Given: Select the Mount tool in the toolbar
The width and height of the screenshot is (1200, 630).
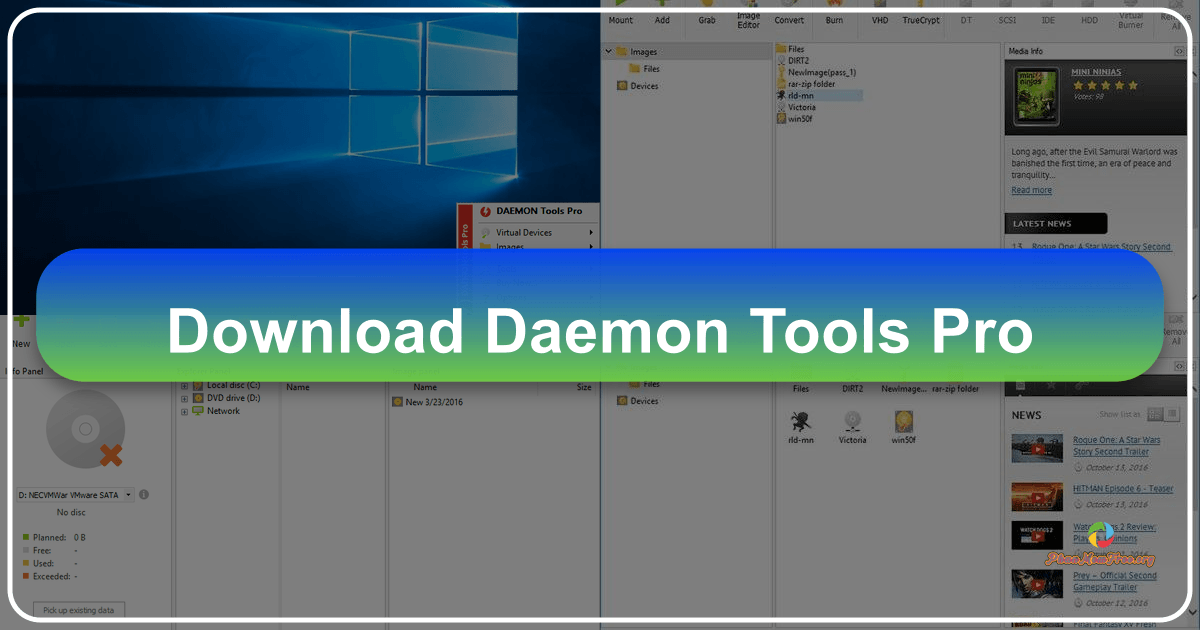Looking at the screenshot, I should [x=620, y=18].
